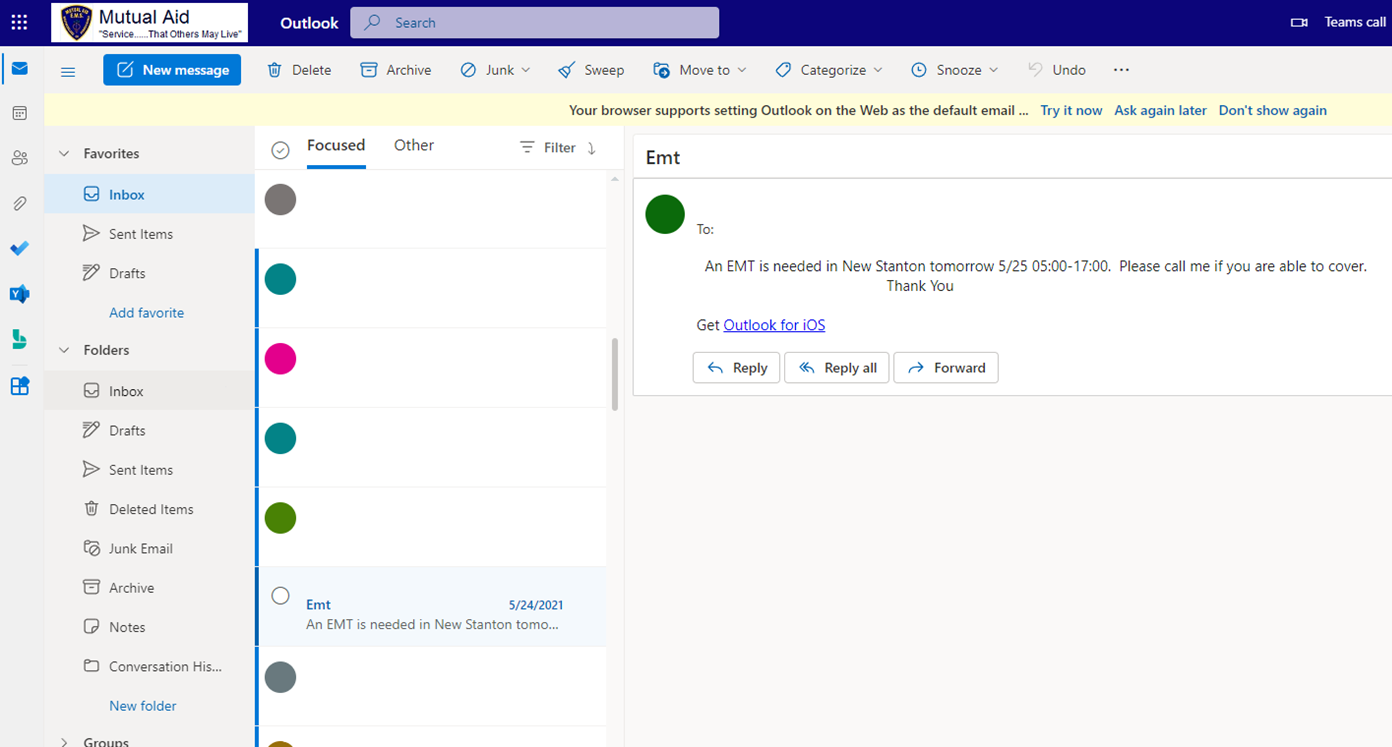Open Categorize dropdown arrow

tap(878, 70)
